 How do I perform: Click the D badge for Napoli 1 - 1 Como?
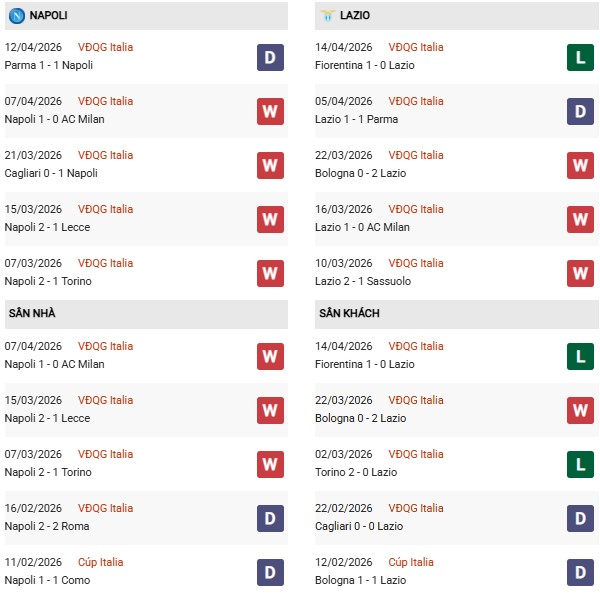pos(269,571)
